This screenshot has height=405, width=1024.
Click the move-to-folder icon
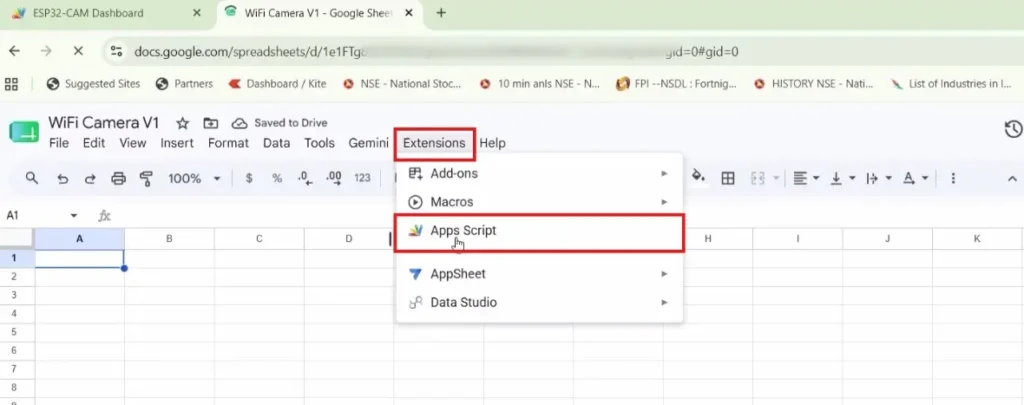(x=211, y=123)
